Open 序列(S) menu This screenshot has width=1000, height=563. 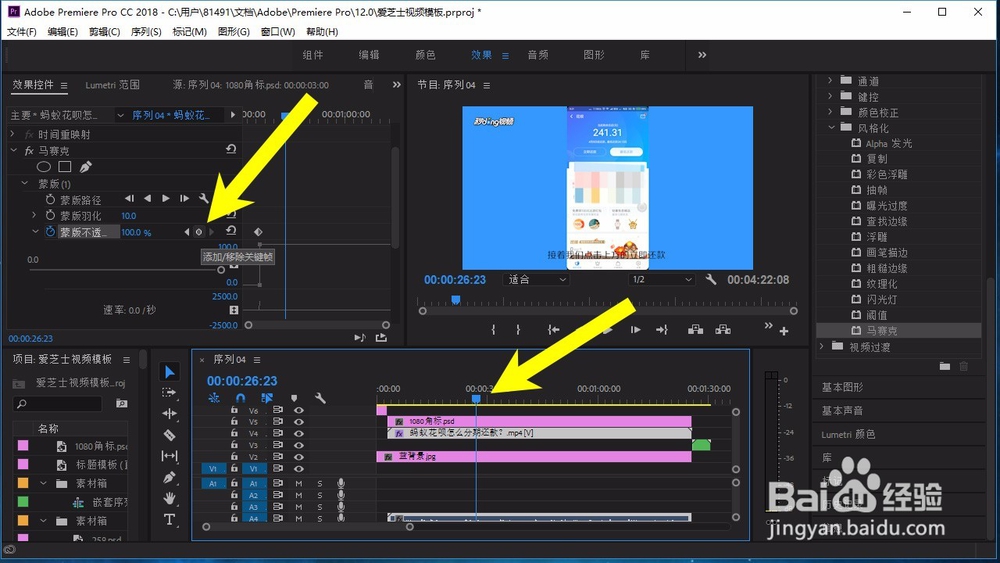pos(146,31)
